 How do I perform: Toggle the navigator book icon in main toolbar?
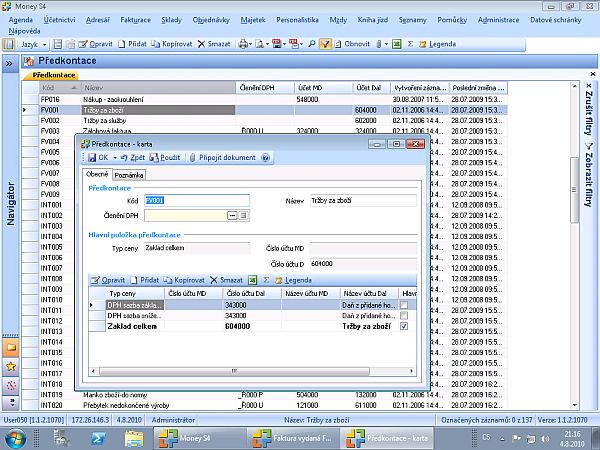click(8, 44)
